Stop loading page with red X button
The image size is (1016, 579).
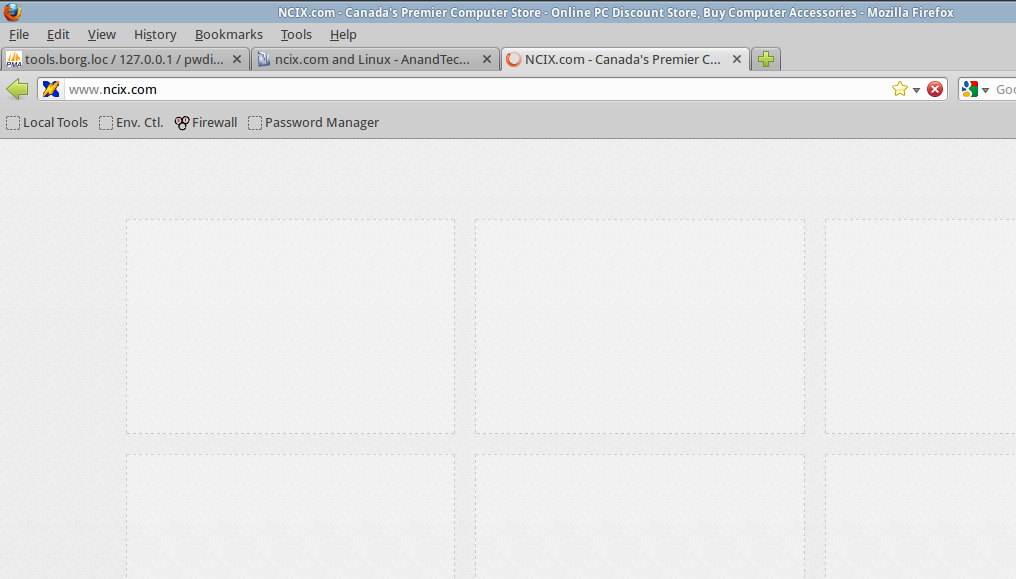point(935,90)
